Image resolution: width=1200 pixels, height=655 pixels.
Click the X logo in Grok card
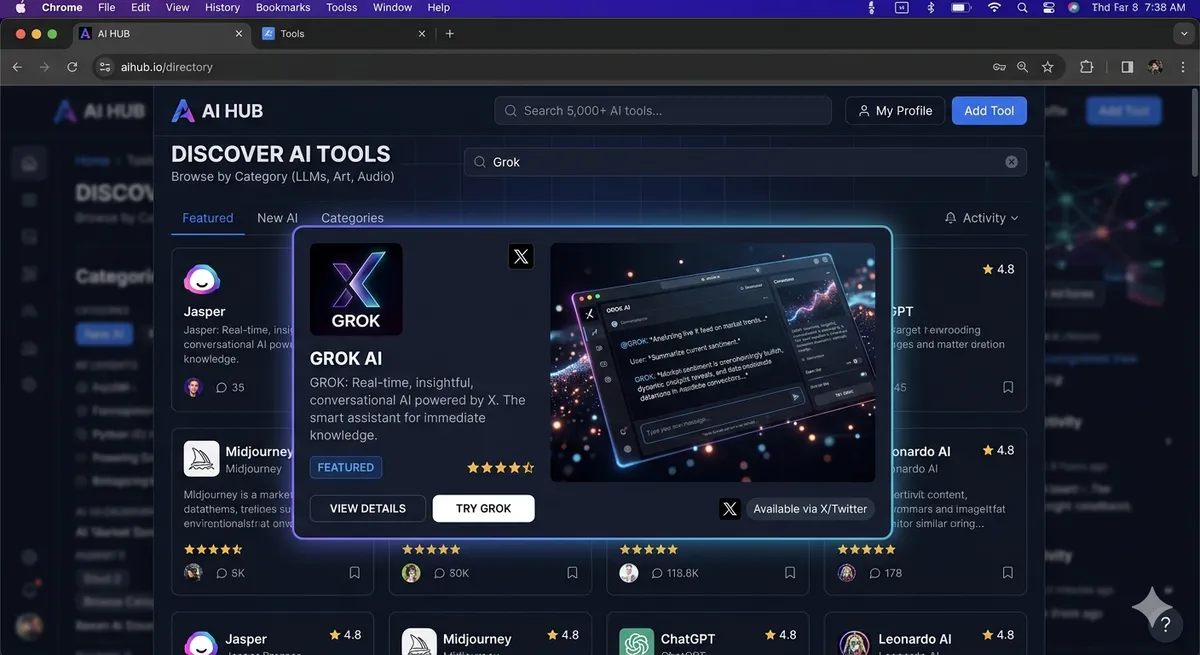tap(521, 257)
